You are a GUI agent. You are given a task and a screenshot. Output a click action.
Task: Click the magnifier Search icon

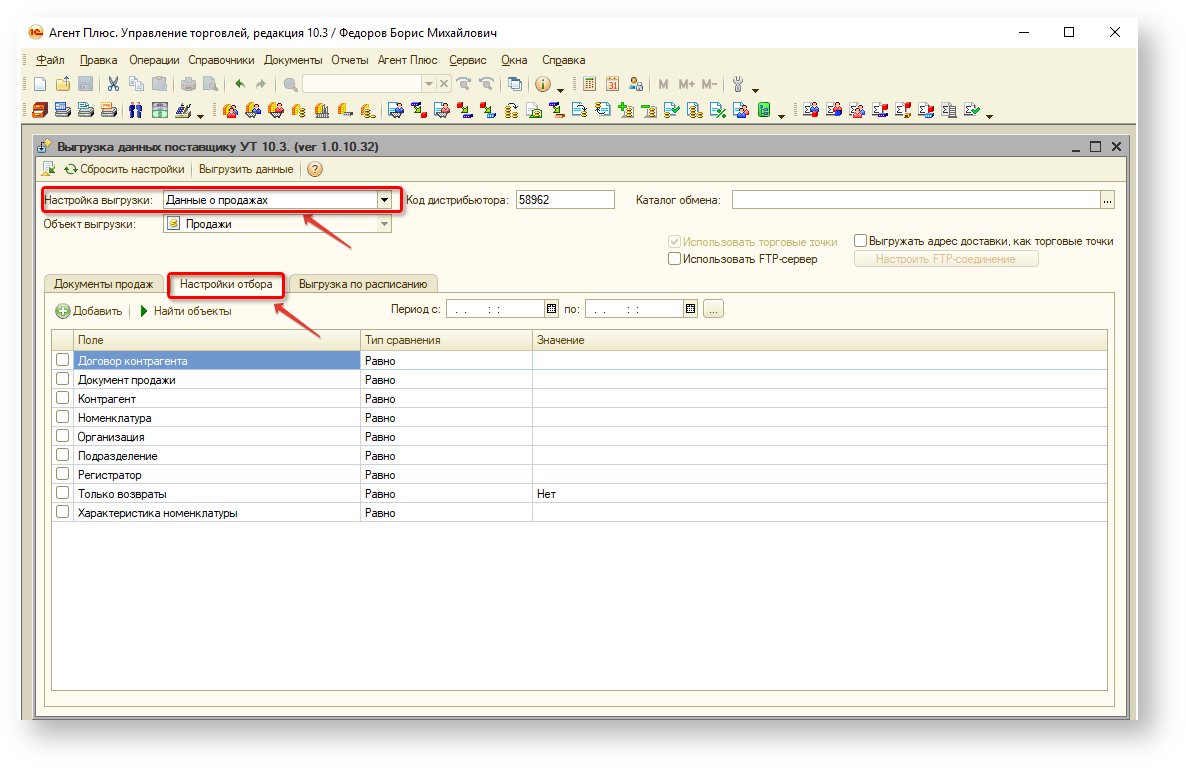coord(290,84)
